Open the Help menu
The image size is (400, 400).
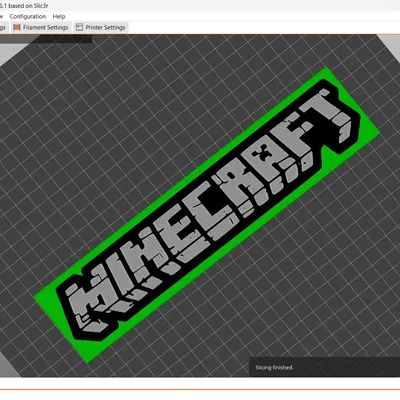59,16
